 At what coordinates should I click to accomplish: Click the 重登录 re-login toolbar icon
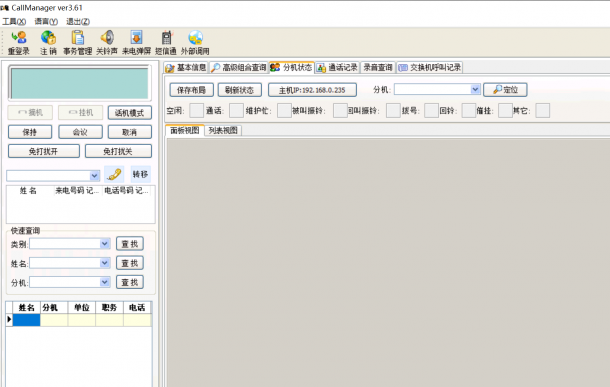[19, 38]
